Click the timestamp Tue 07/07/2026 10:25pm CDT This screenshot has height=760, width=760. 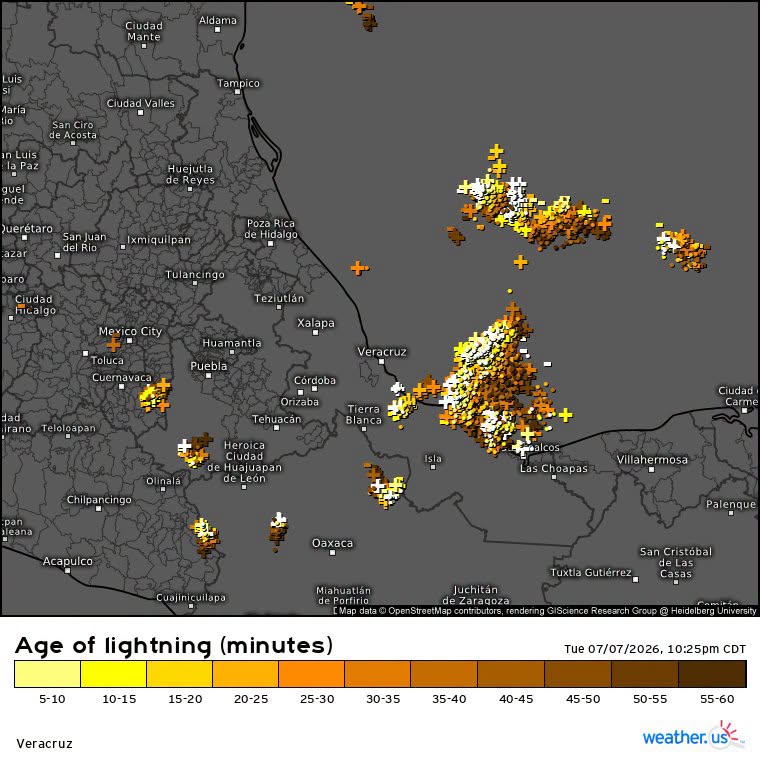(655, 649)
